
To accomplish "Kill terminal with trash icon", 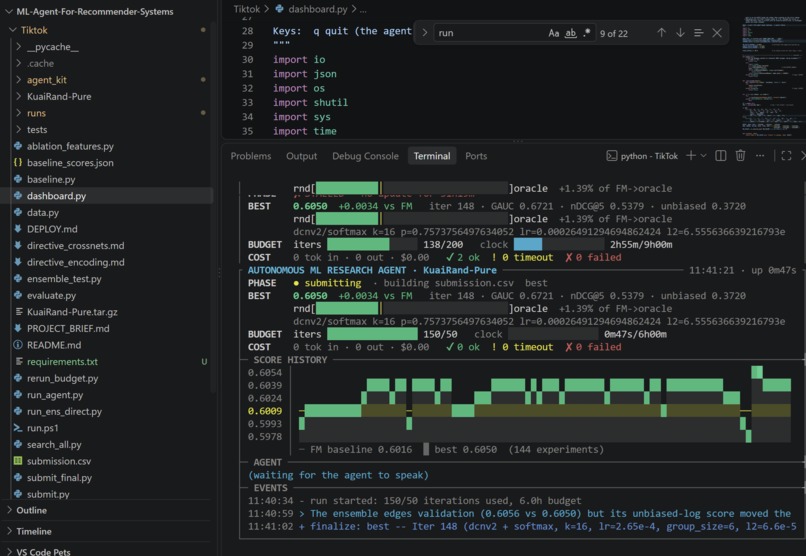I will (740, 155).
